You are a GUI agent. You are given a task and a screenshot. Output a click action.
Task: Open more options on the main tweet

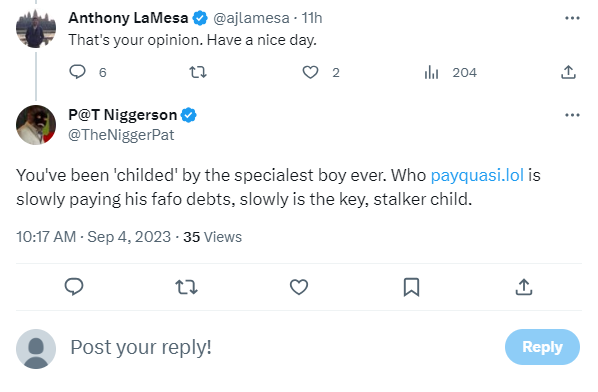pyautogui.click(x=572, y=115)
